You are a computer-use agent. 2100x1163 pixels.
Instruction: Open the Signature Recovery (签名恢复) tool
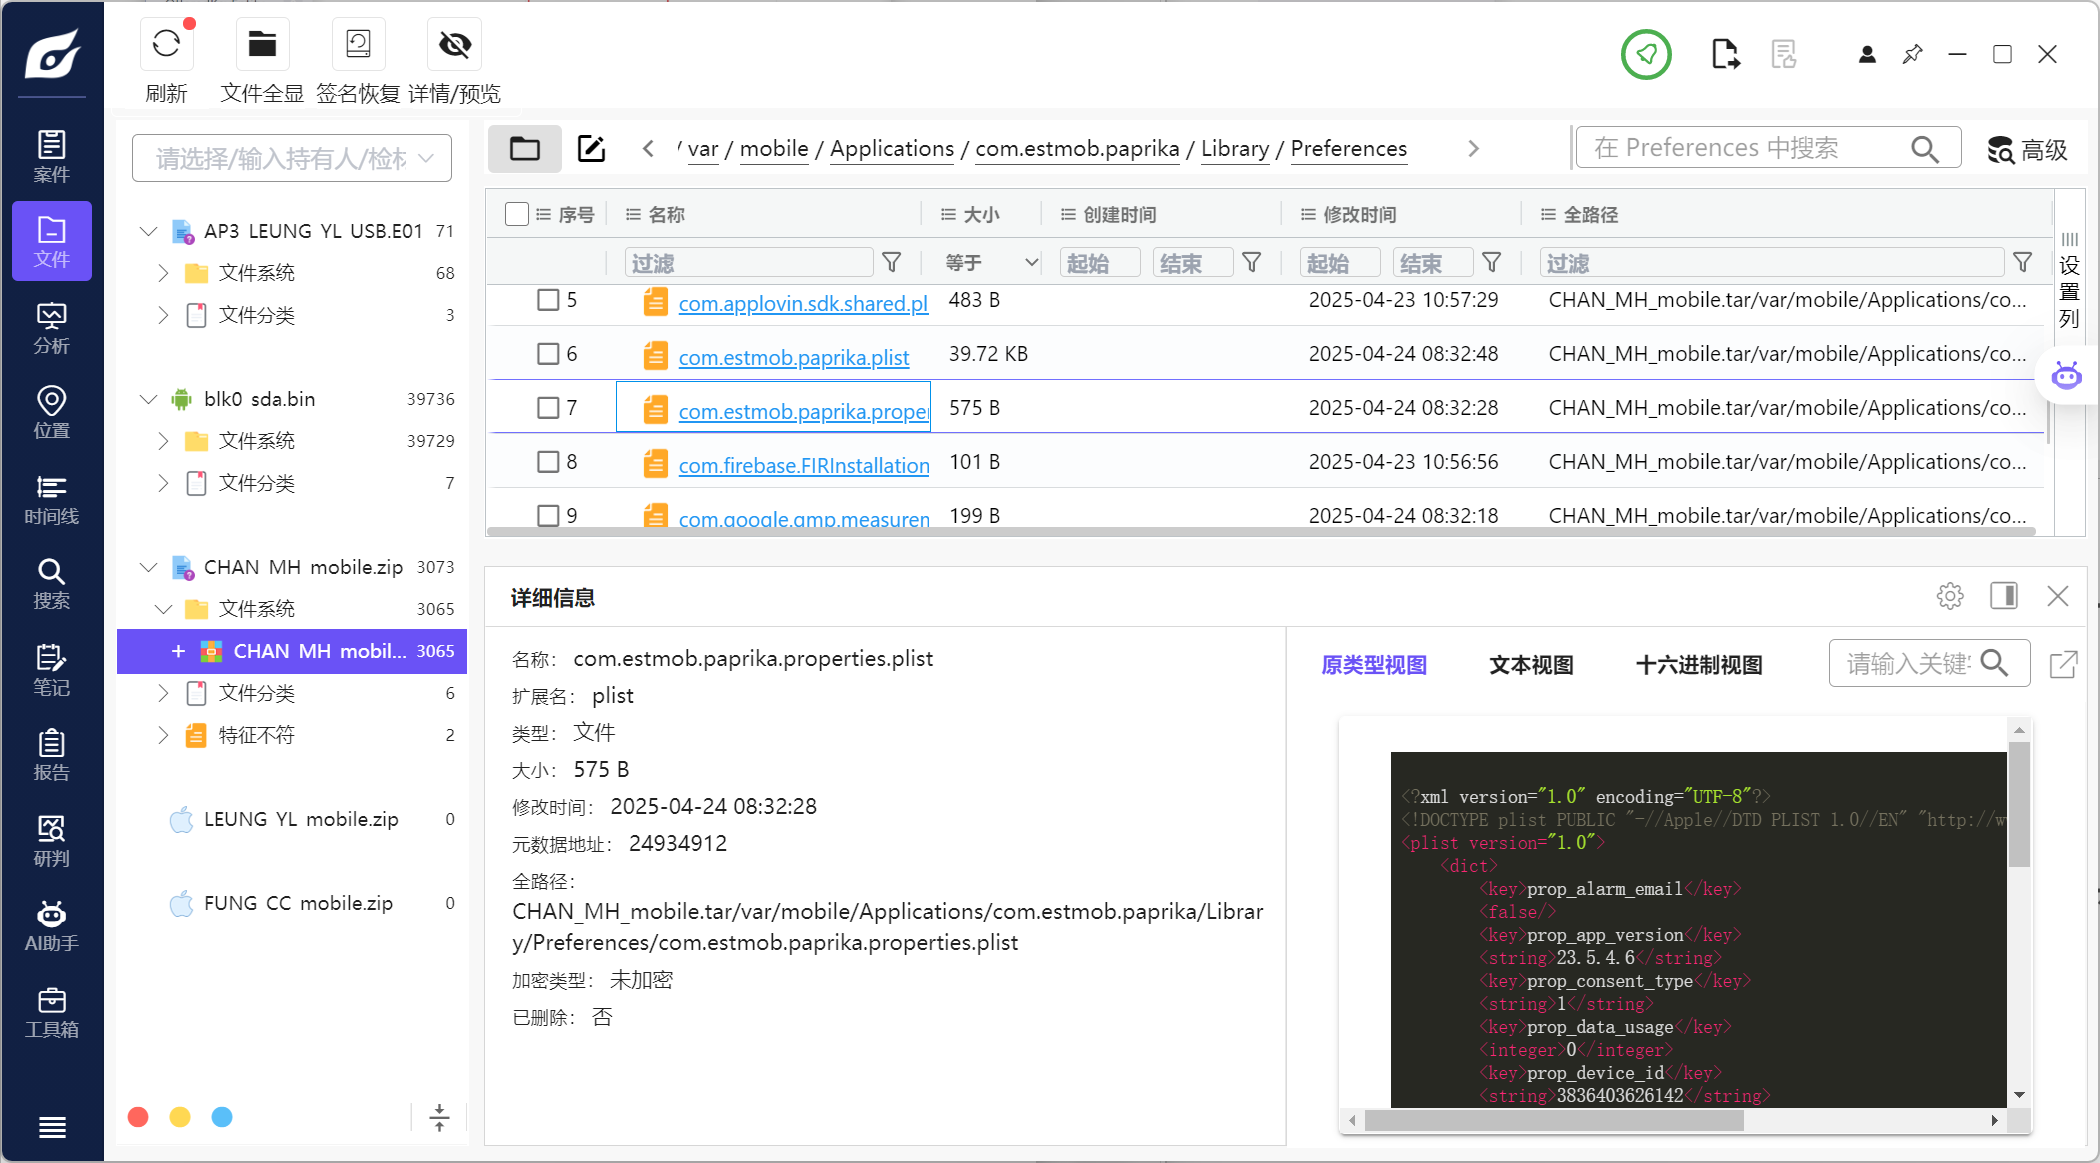358,45
